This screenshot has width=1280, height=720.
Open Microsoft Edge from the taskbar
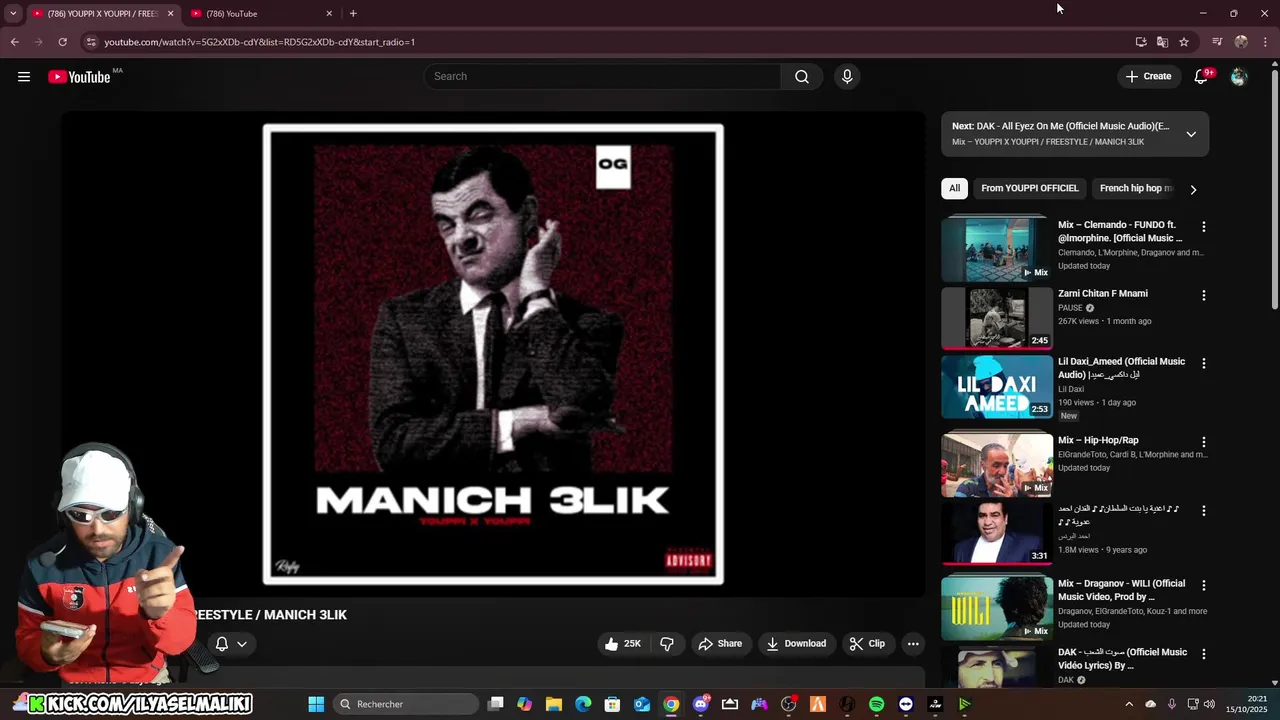coord(583,704)
